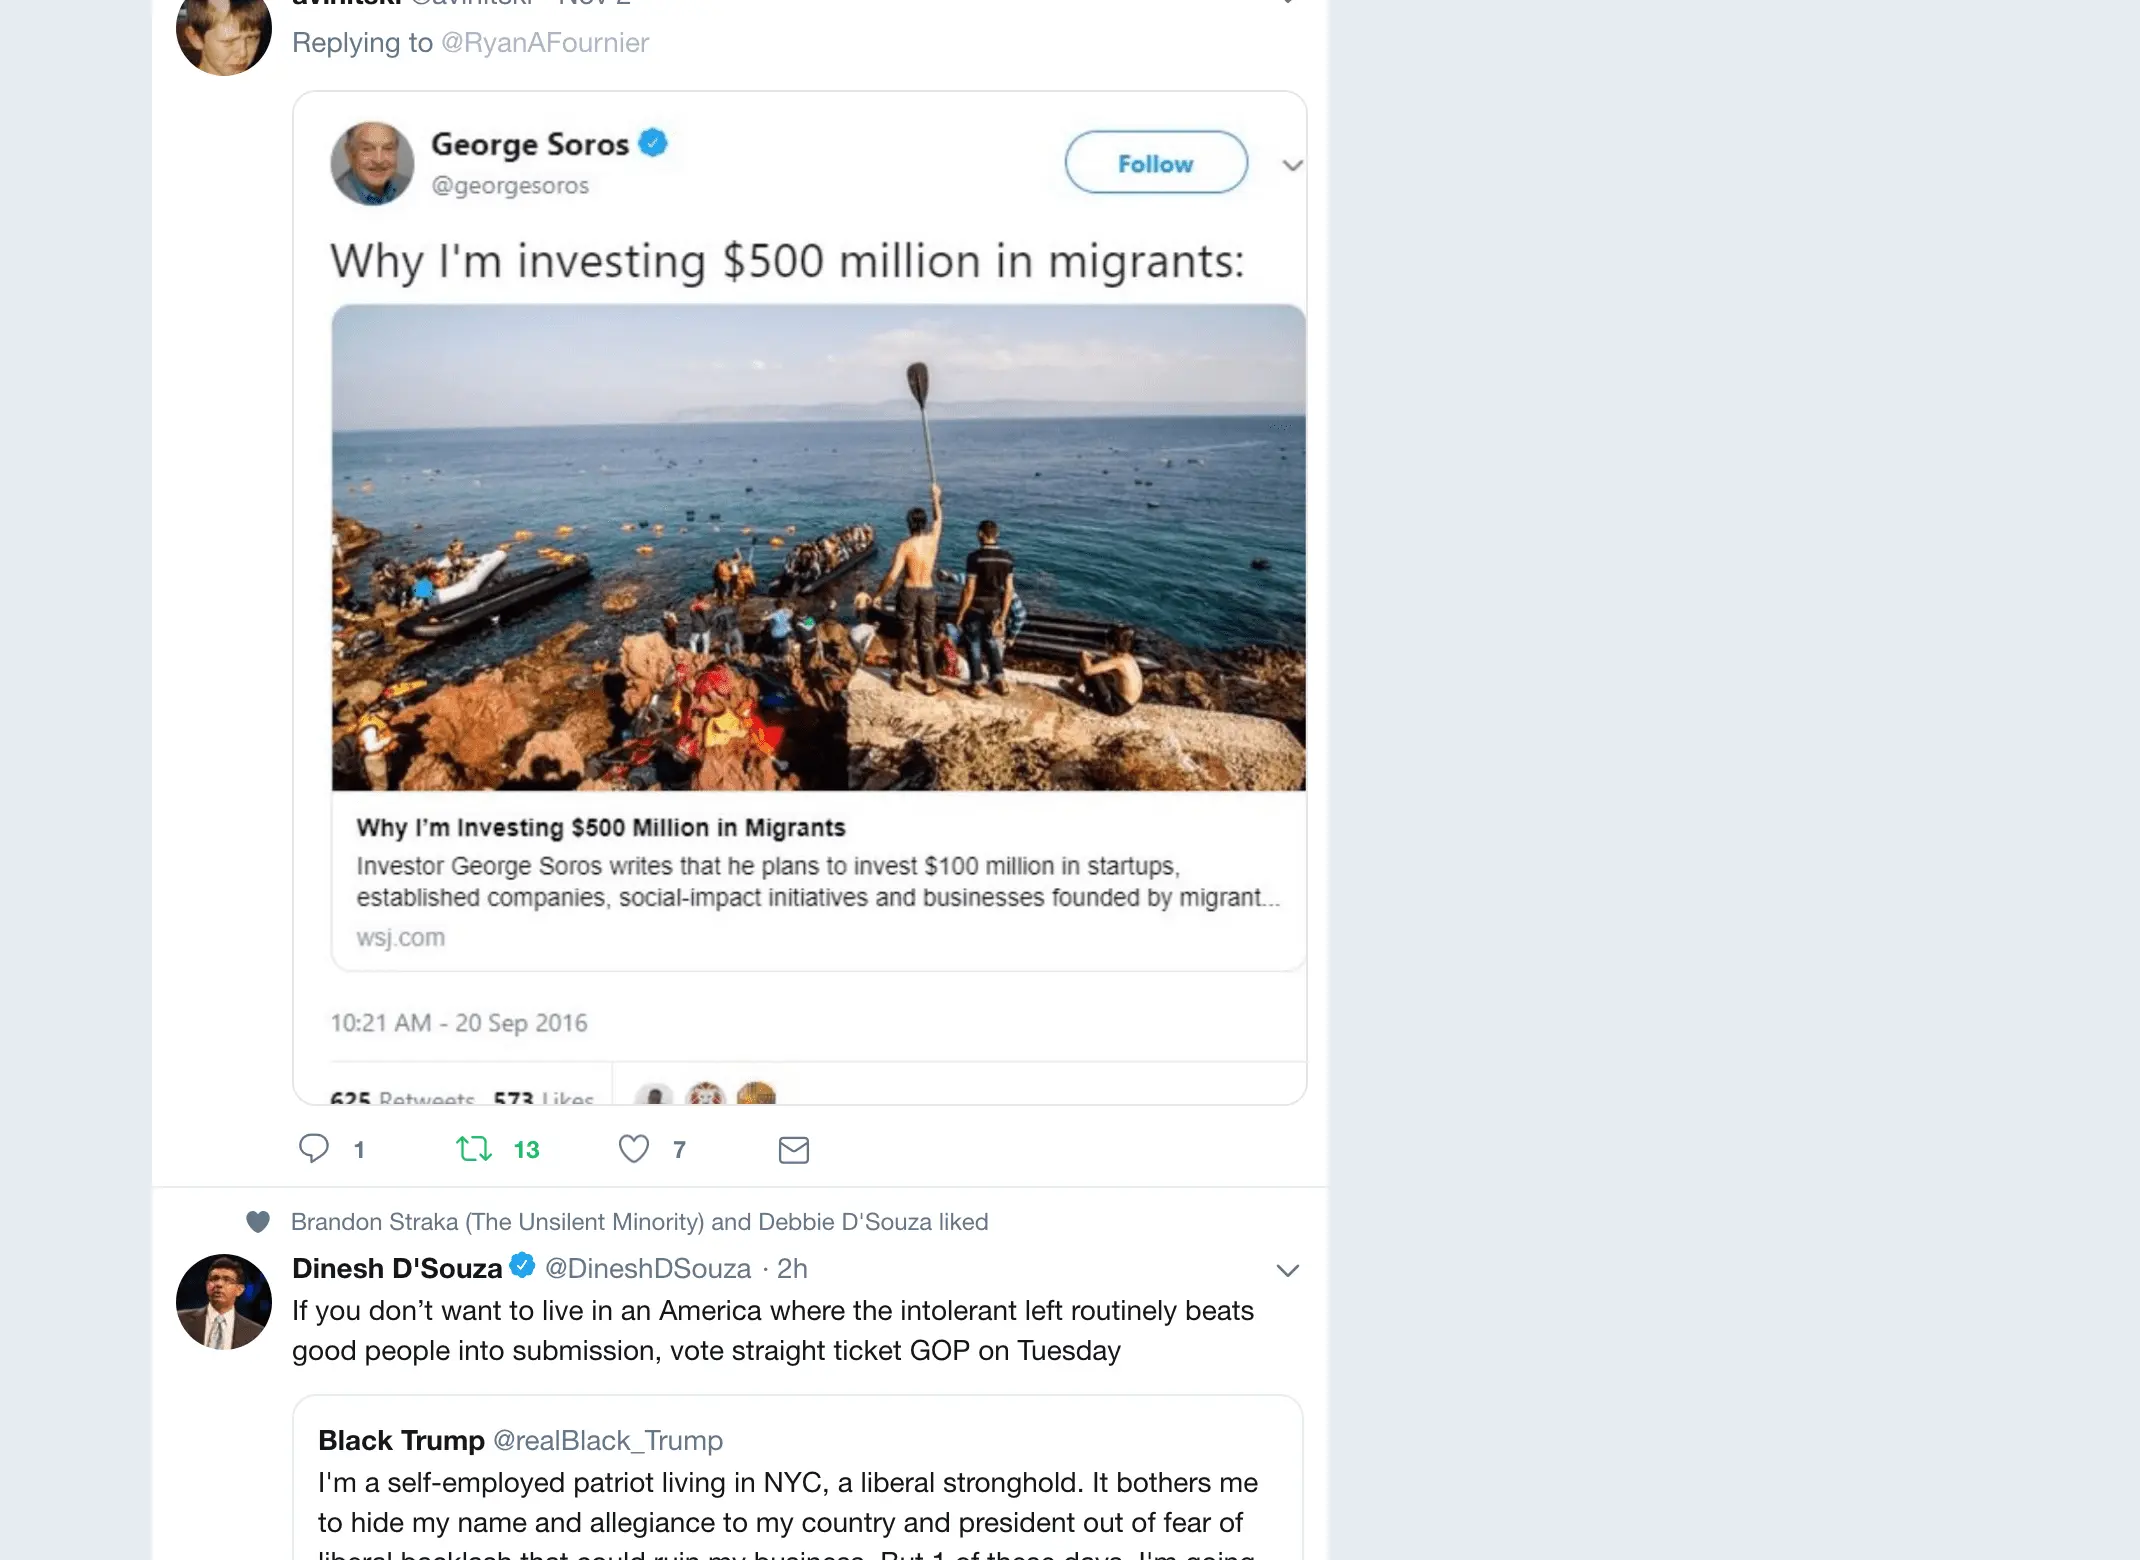Viewport: 2140px width, 1560px height.
Task: Open the @RyanAFournier mention link
Action: click(545, 43)
